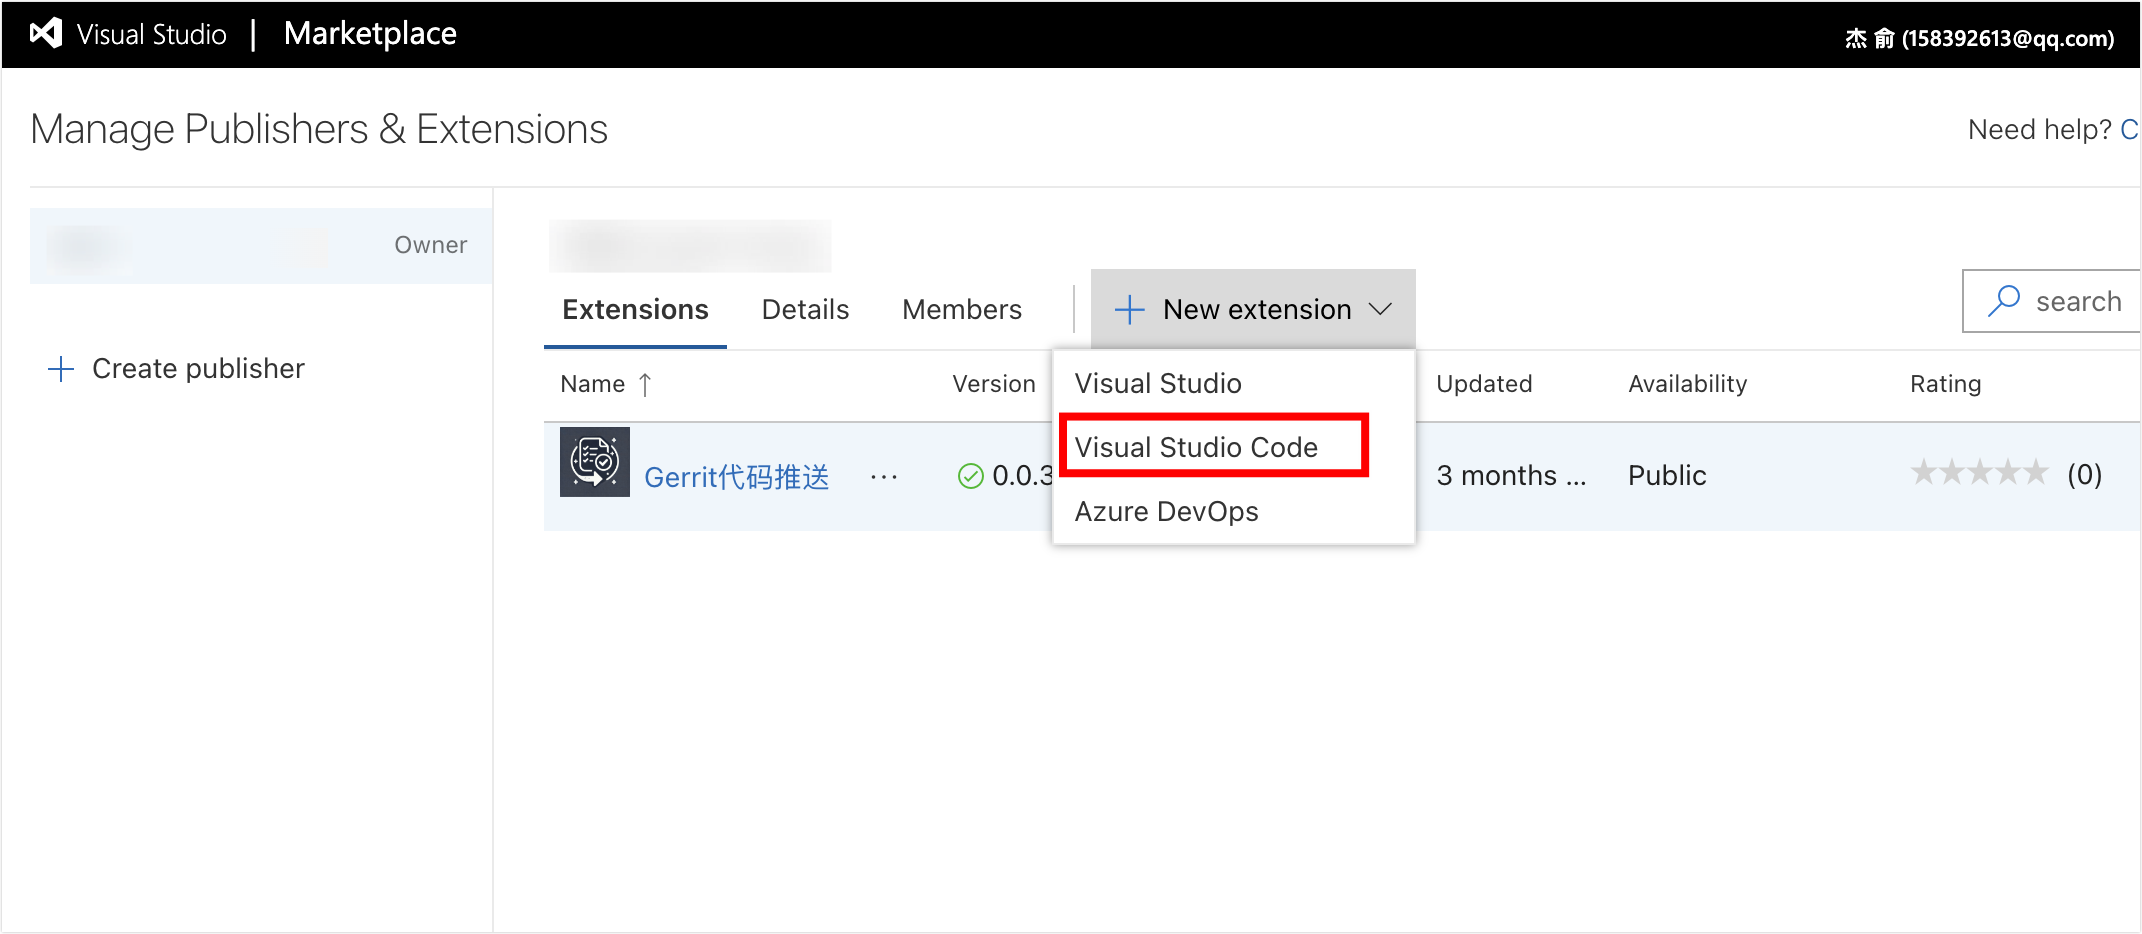Screen dimensions: 2142x934
Task: Click the Visual Studio logo icon
Action: 46,34
